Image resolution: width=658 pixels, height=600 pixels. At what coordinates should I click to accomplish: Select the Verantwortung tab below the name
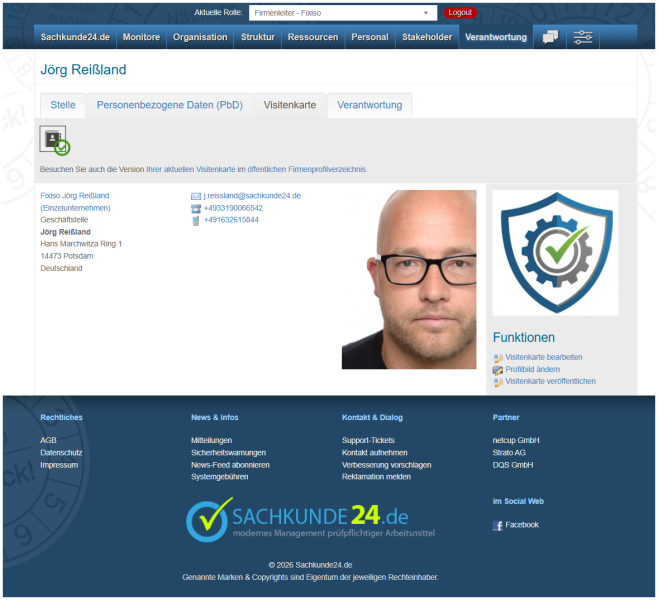pyautogui.click(x=369, y=105)
